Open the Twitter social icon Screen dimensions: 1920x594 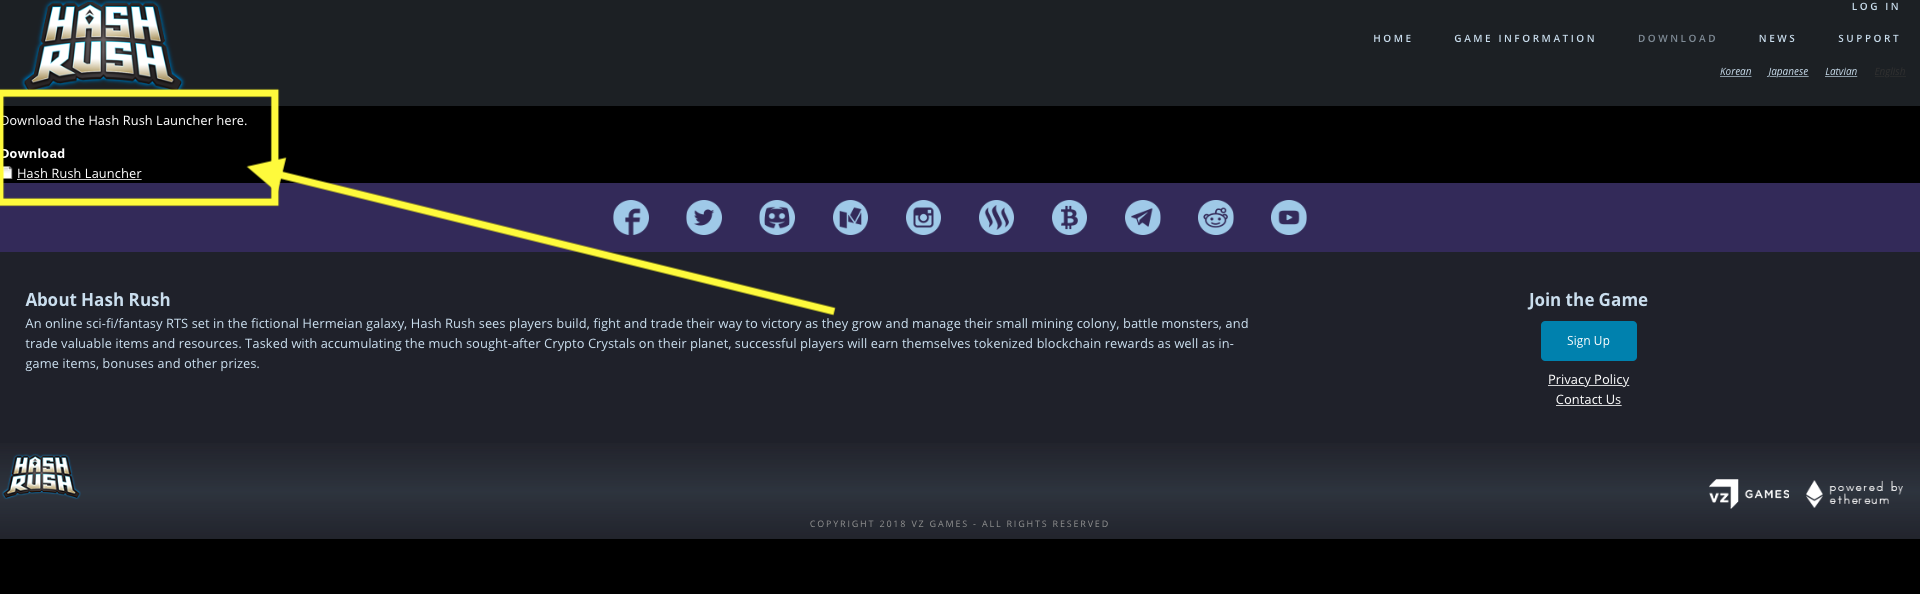[704, 217]
